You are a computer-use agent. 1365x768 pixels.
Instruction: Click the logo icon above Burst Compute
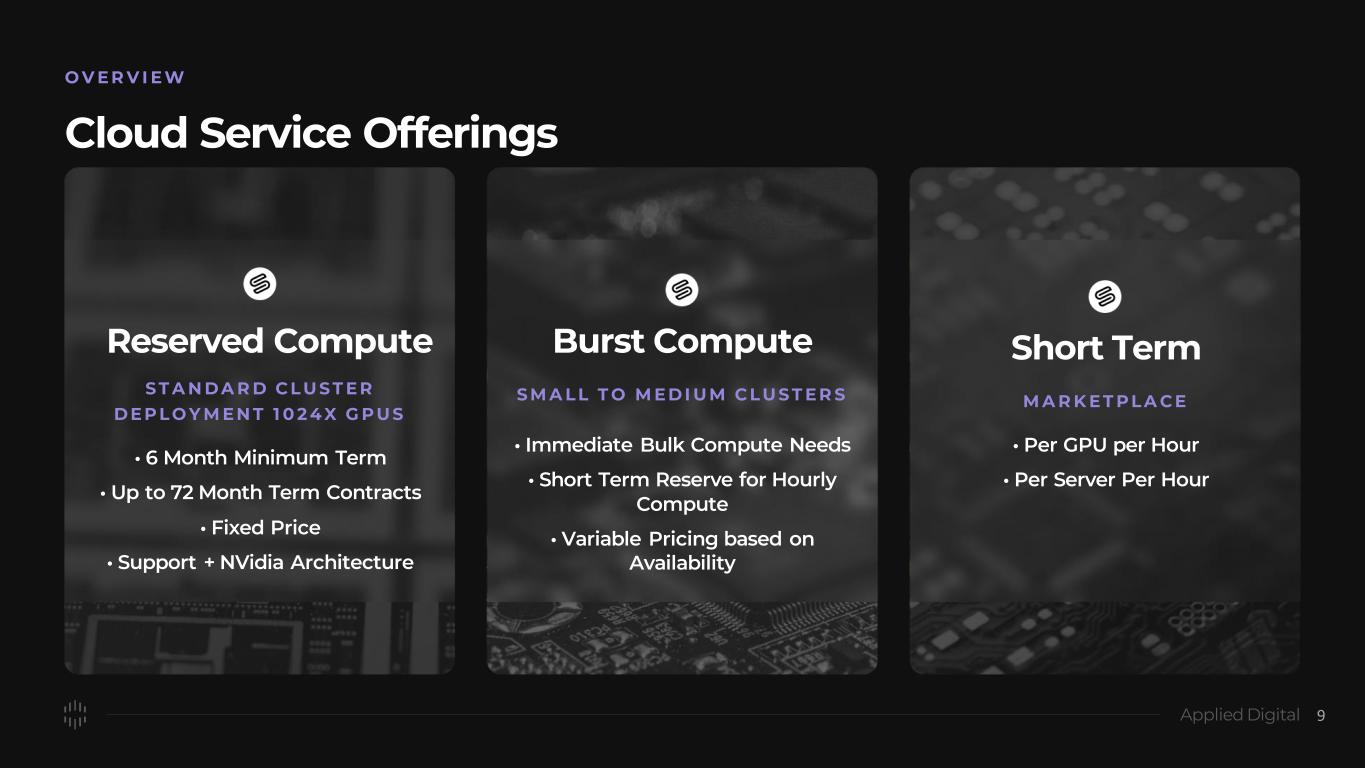point(682,290)
